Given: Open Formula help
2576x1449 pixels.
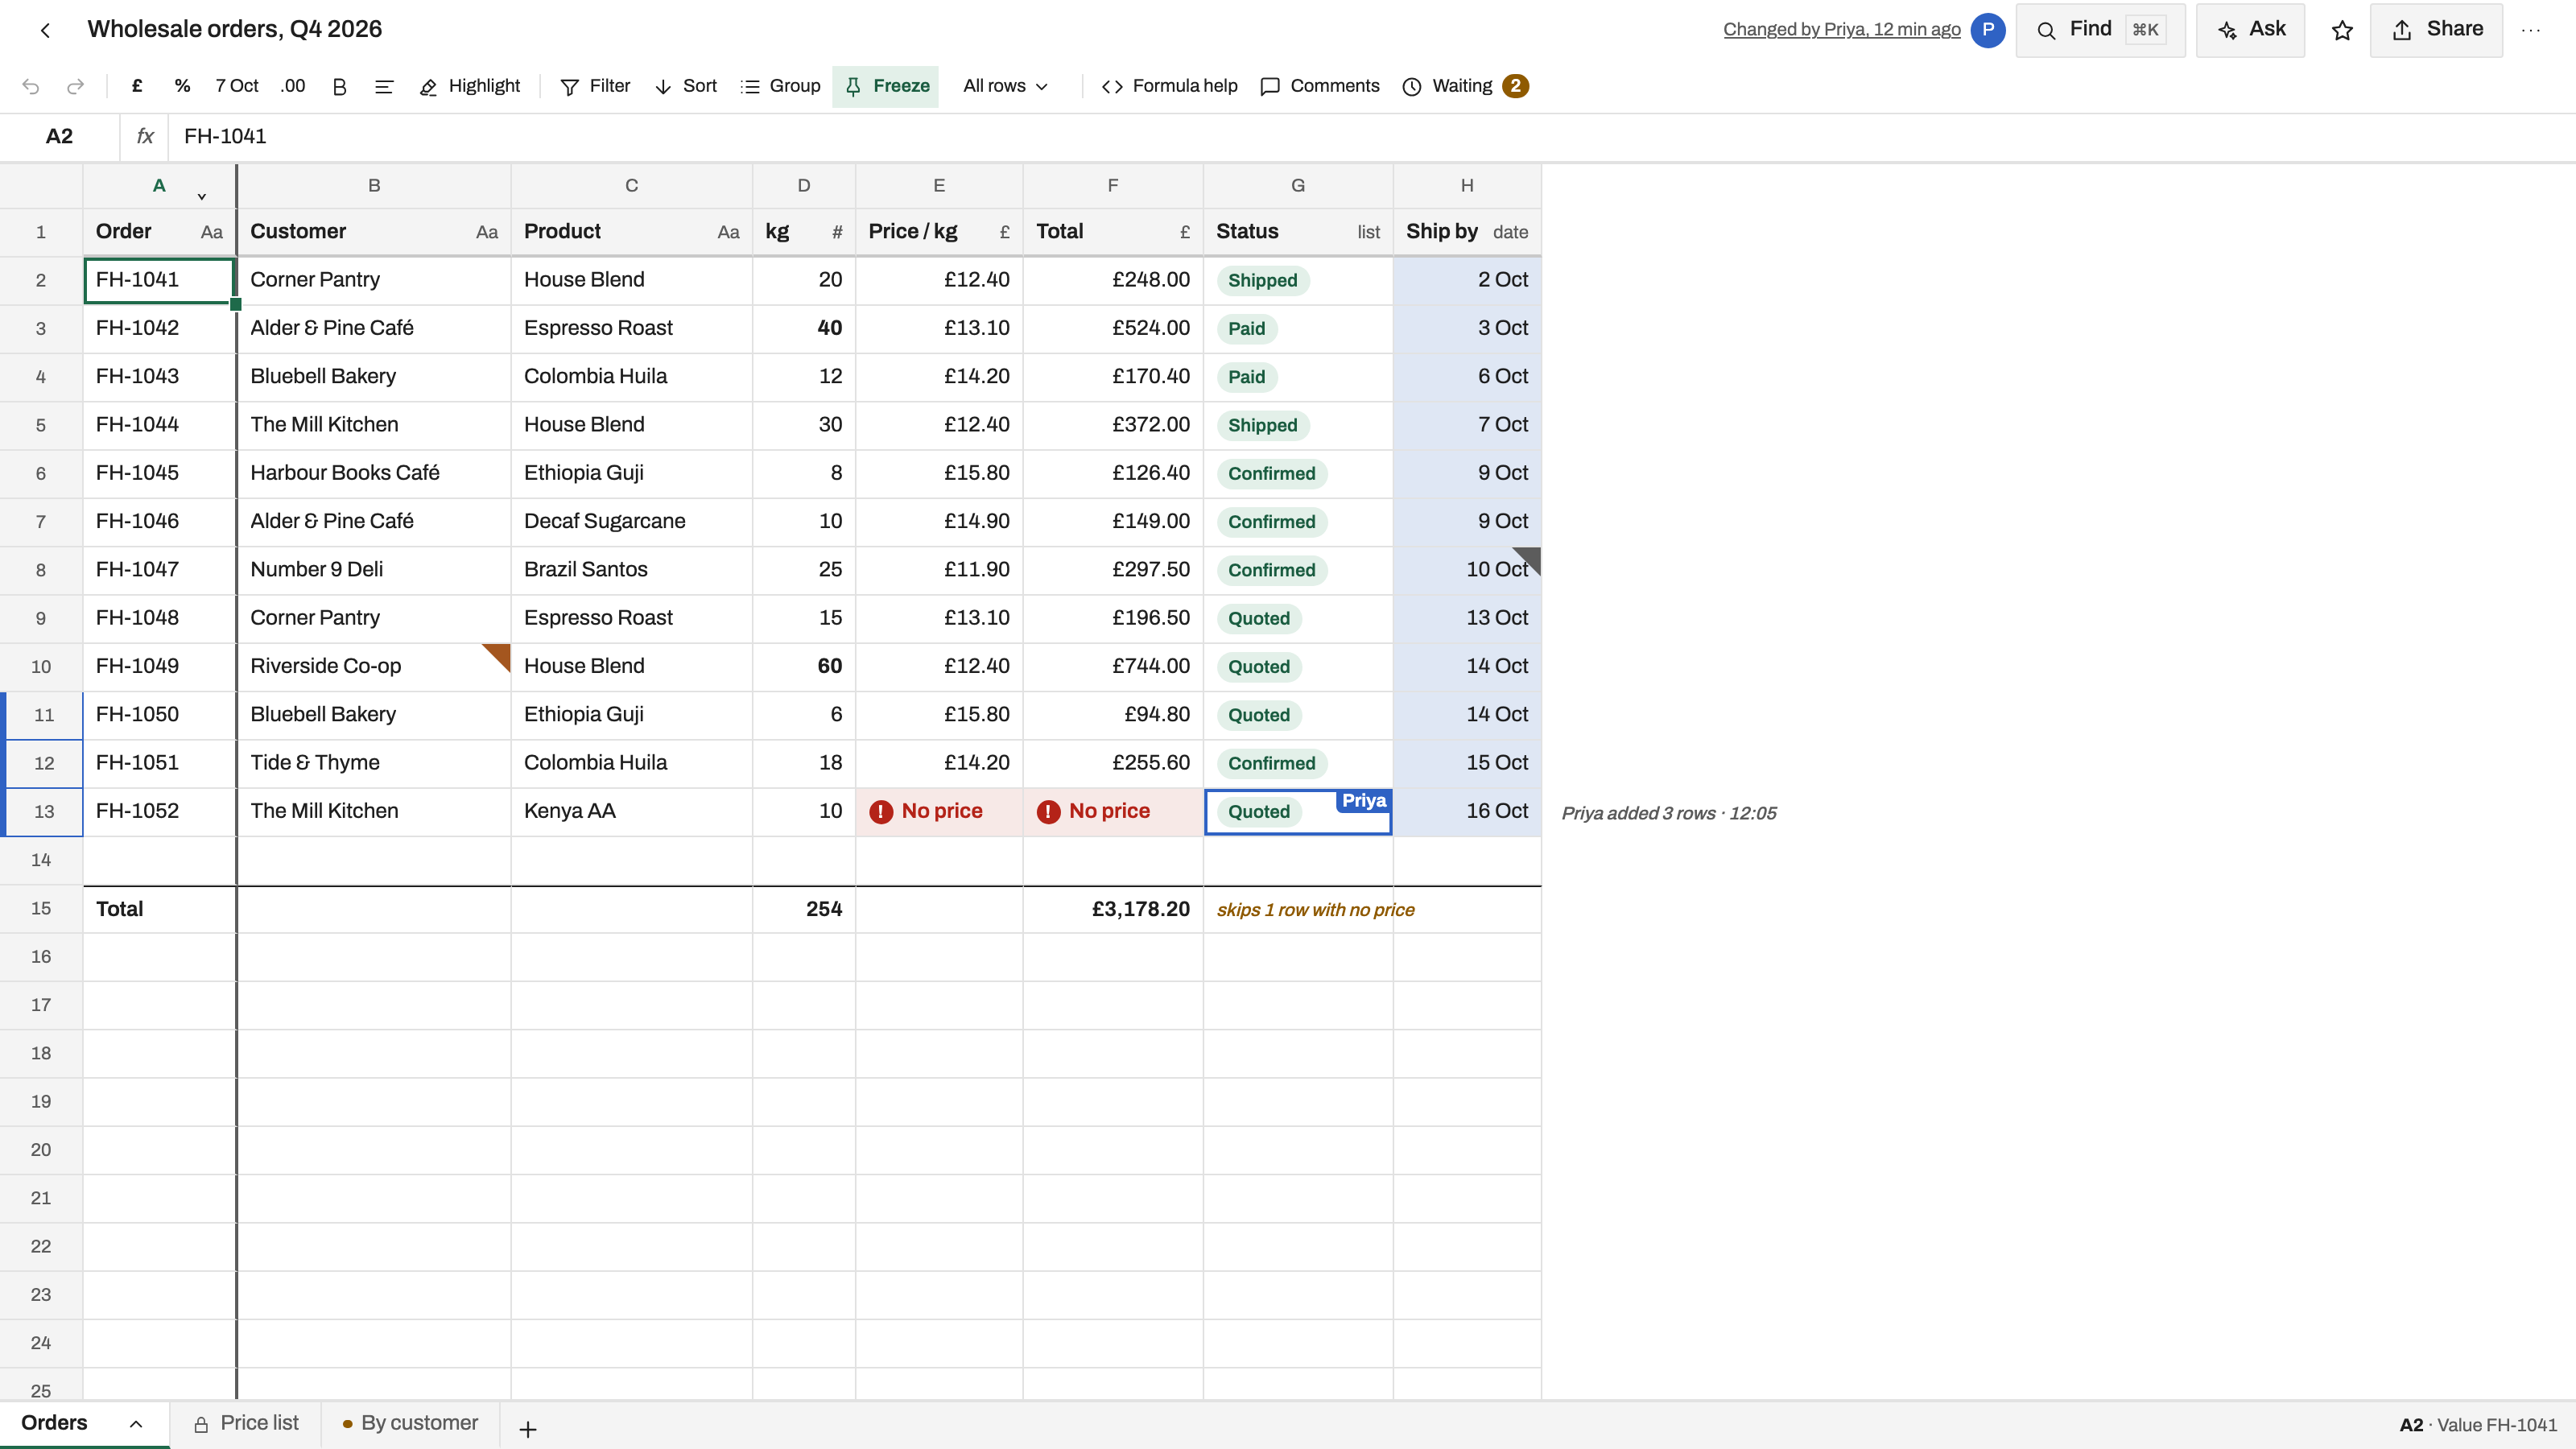Looking at the screenshot, I should pyautogui.click(x=1170, y=86).
